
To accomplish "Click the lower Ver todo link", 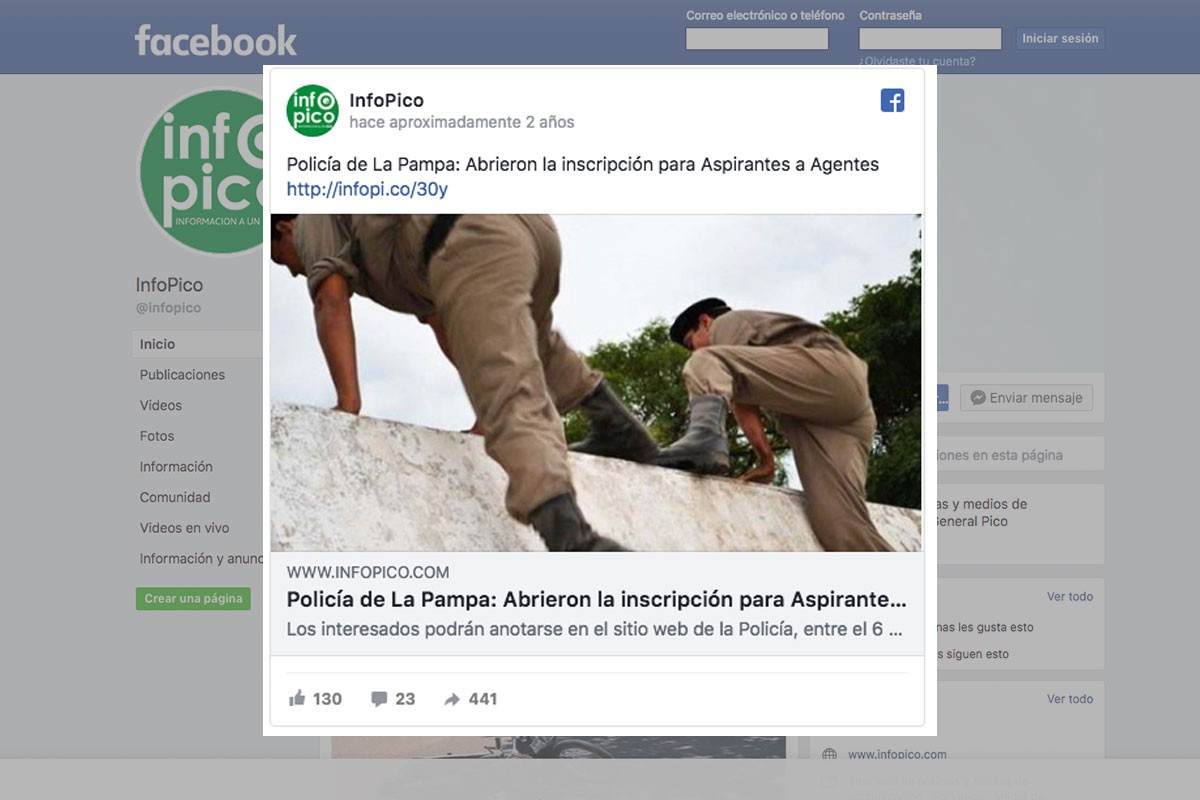I will [x=1070, y=699].
